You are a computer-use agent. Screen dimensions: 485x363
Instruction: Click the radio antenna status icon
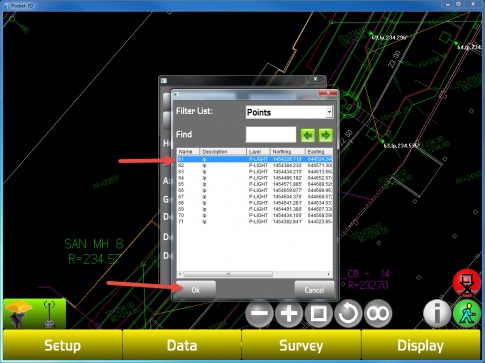click(x=50, y=314)
